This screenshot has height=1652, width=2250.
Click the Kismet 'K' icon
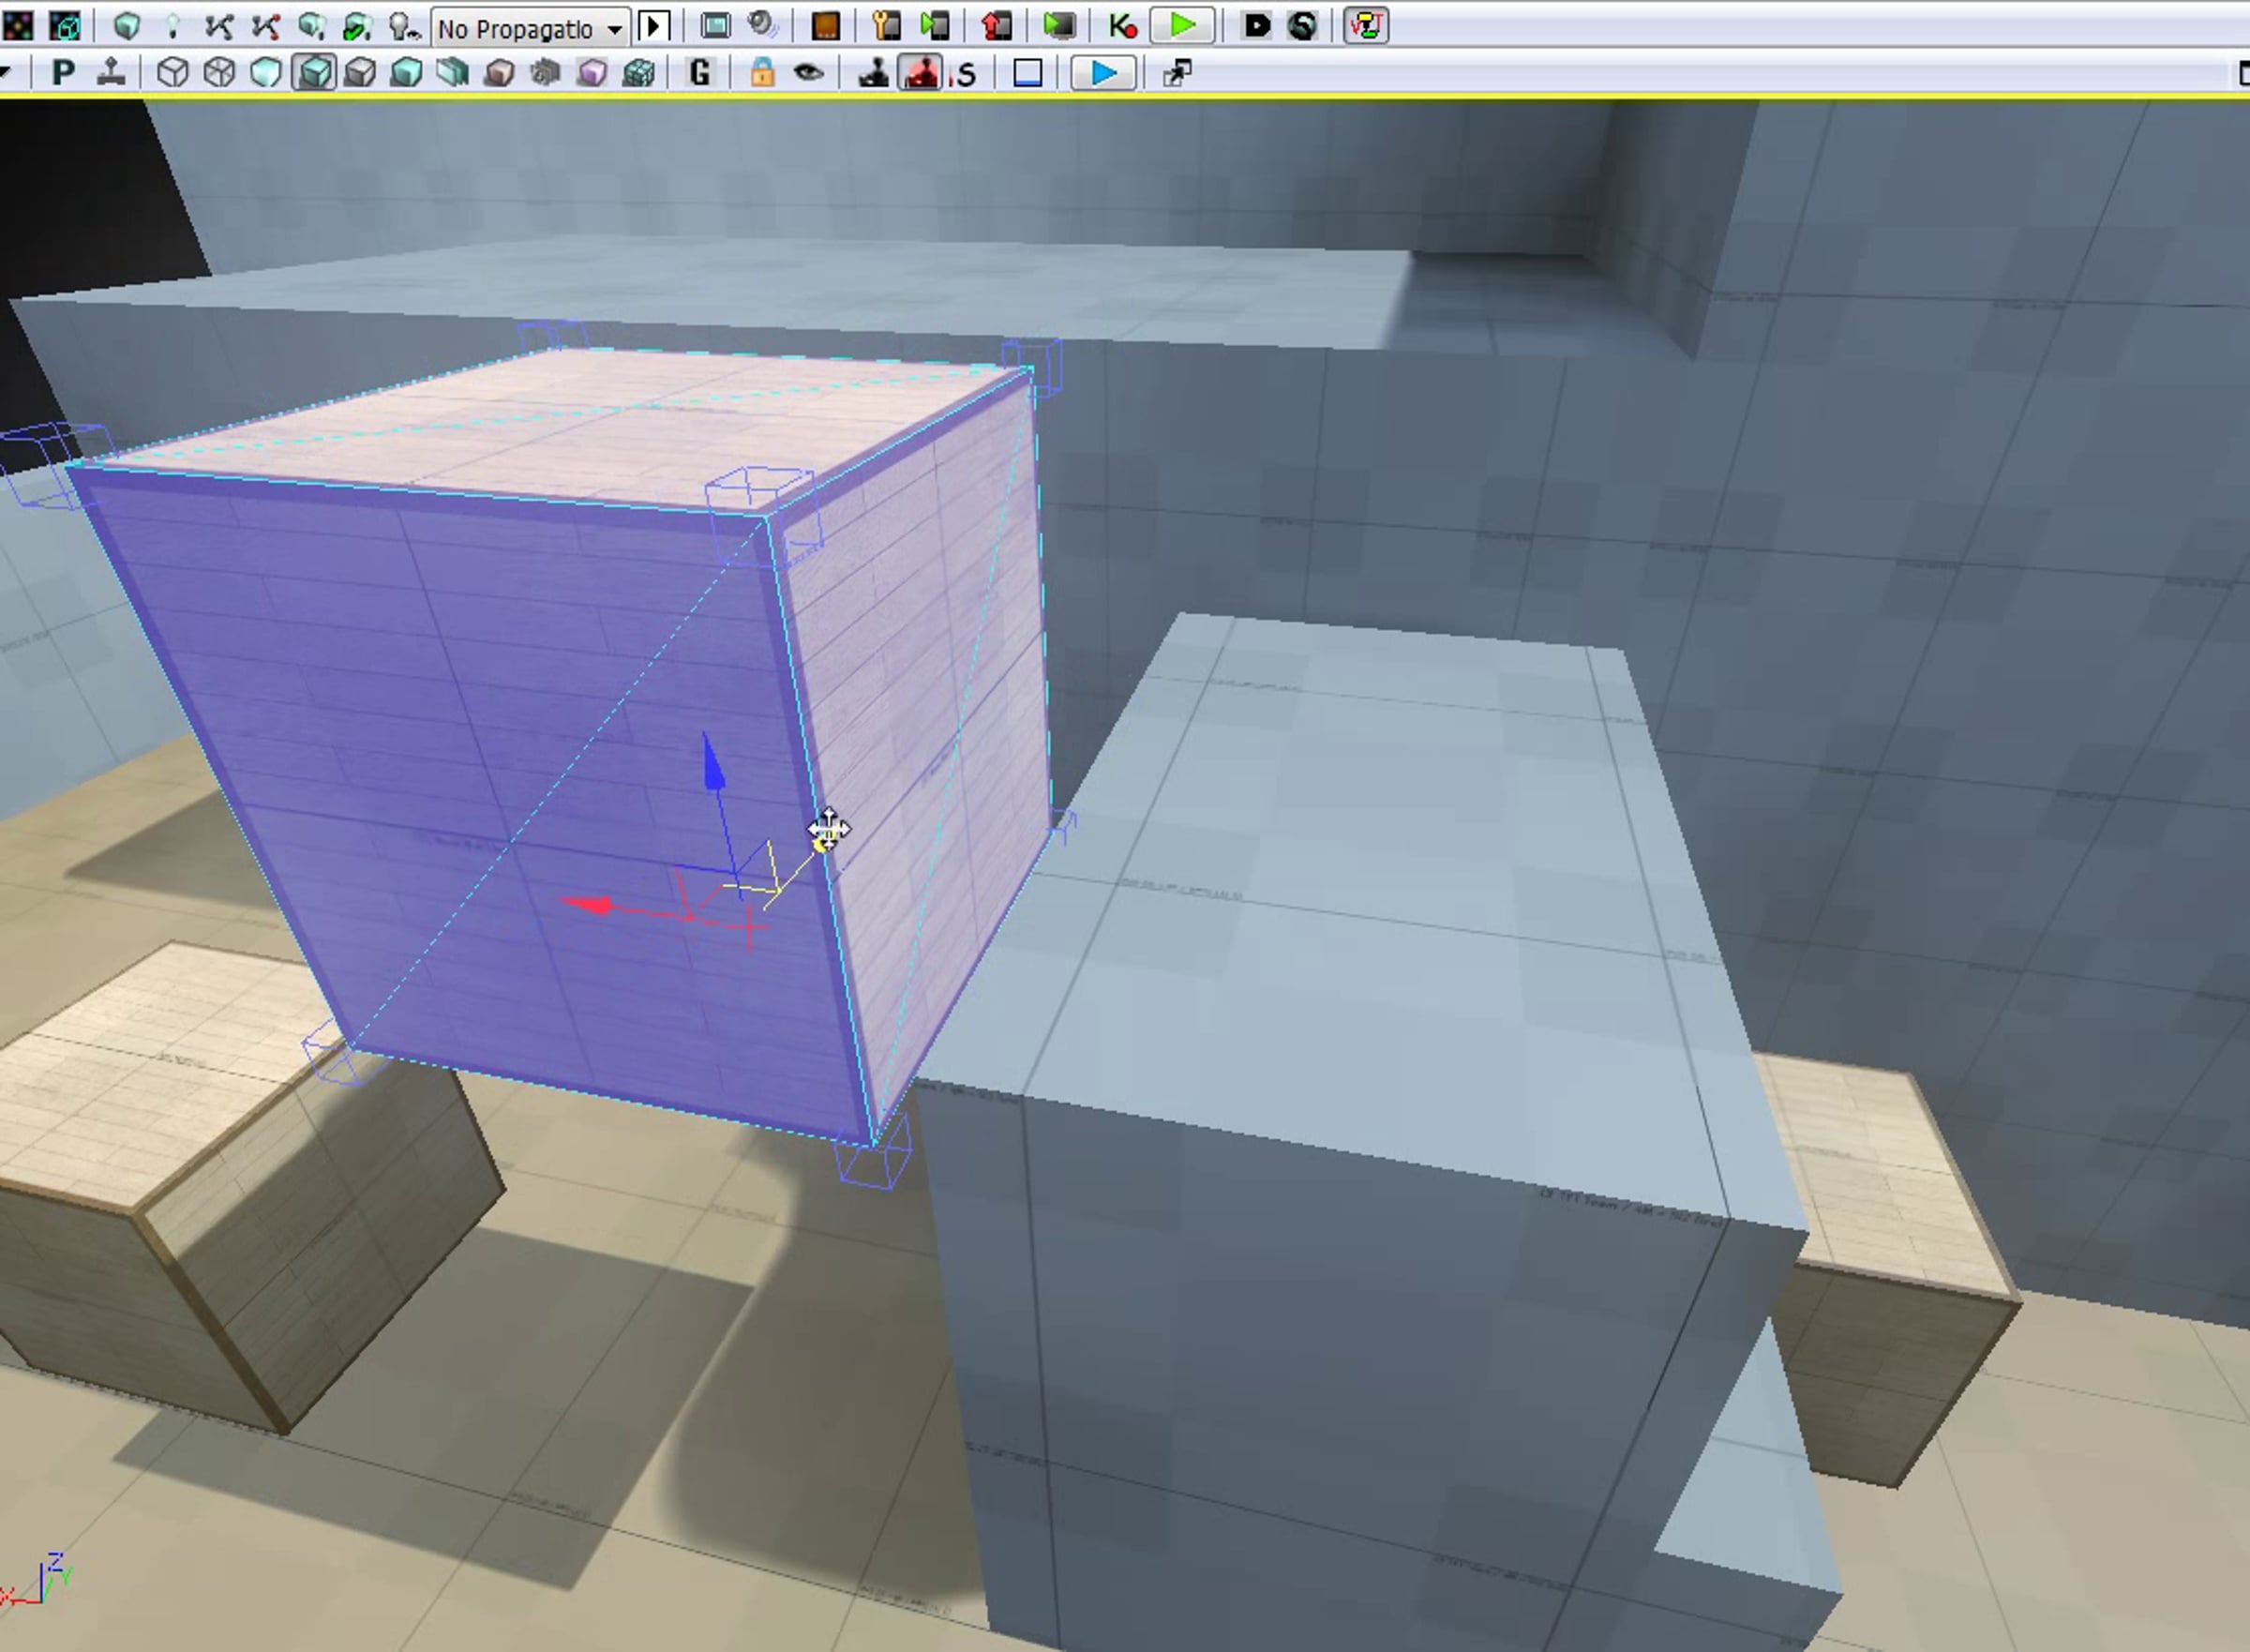click(1122, 26)
